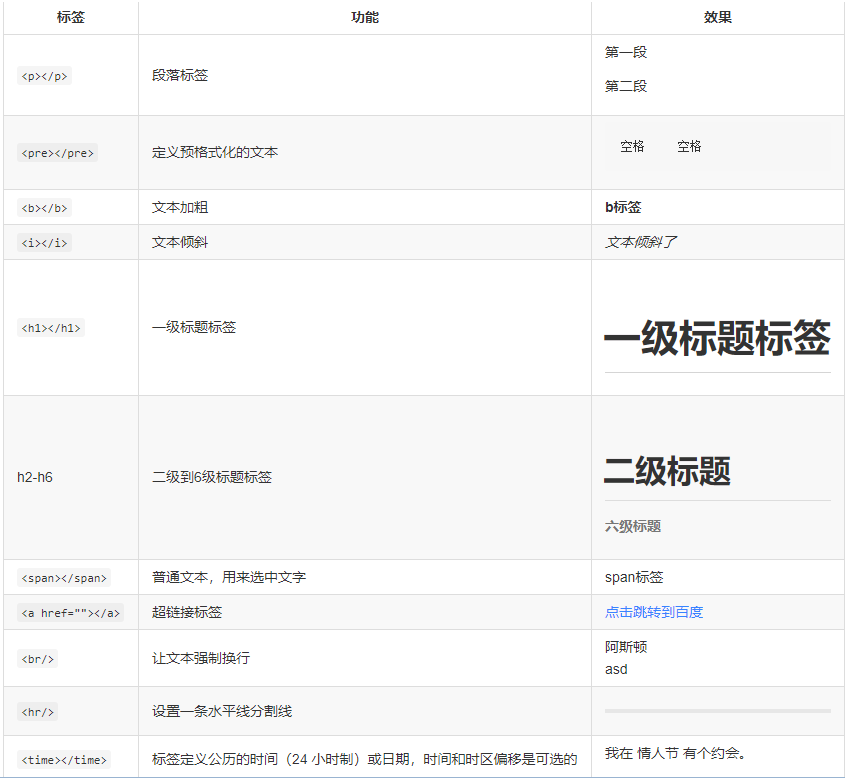Click the 阿斯顿 line-break example

coord(626,647)
